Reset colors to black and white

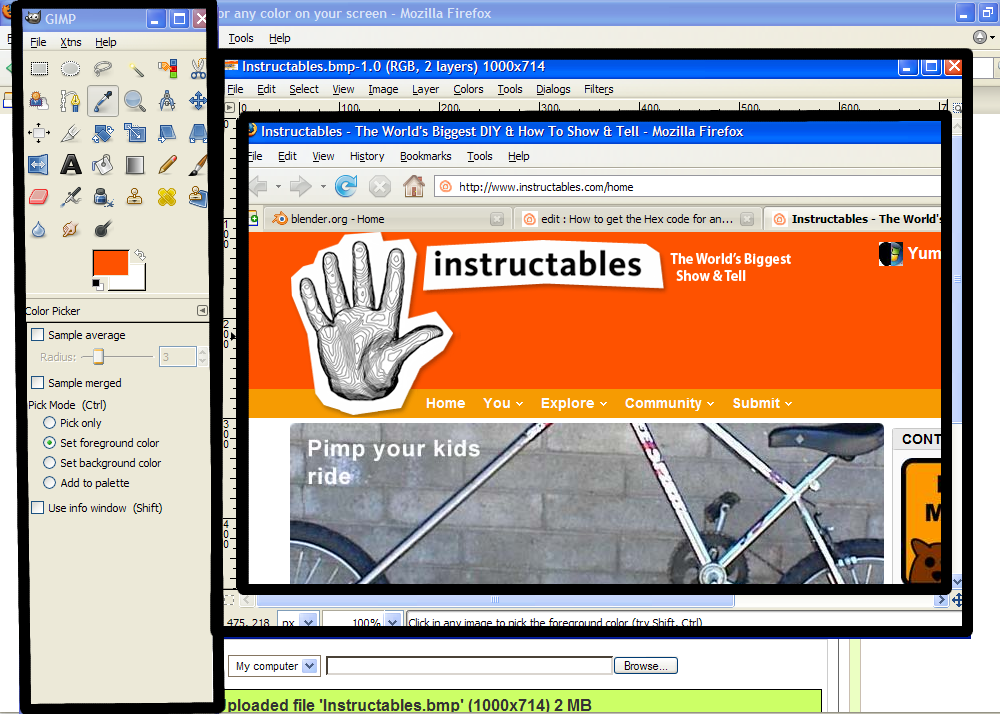98,285
